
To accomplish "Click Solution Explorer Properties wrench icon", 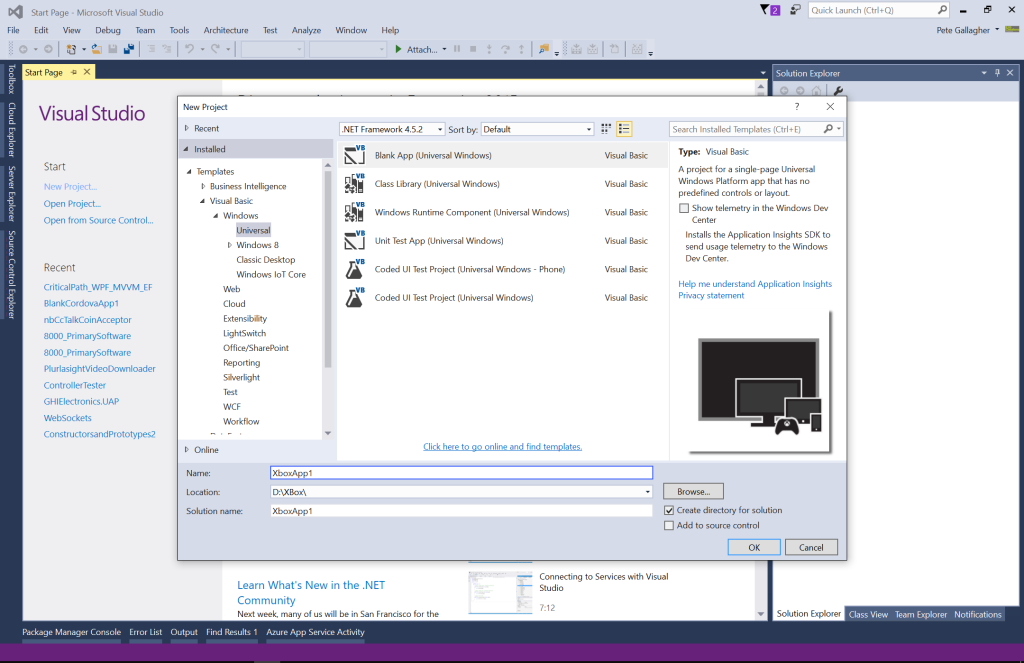I will tap(838, 91).
